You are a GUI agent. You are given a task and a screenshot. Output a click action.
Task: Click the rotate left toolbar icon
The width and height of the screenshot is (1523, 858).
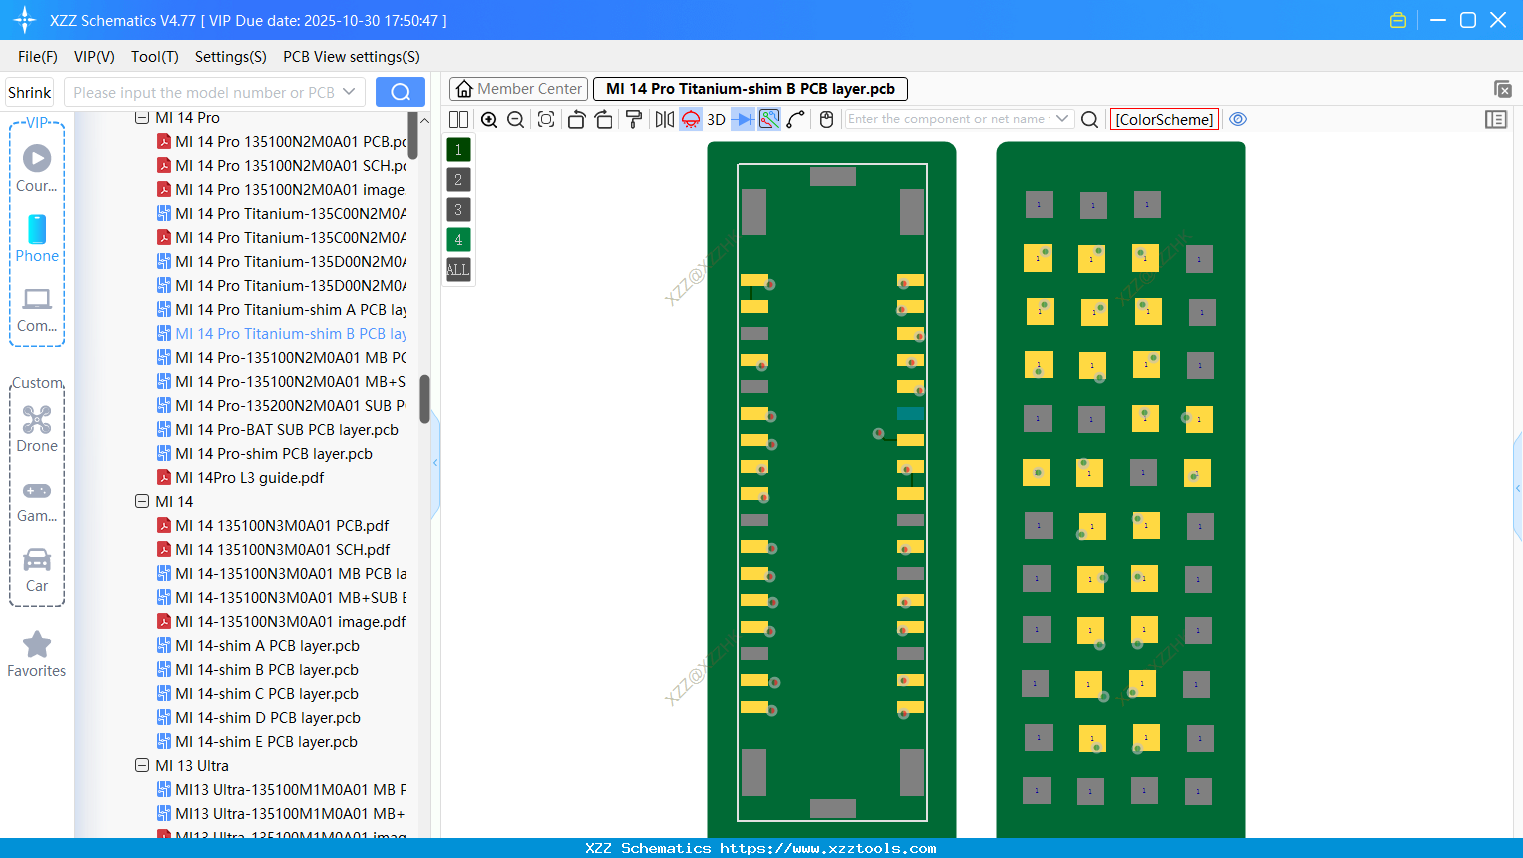point(576,119)
